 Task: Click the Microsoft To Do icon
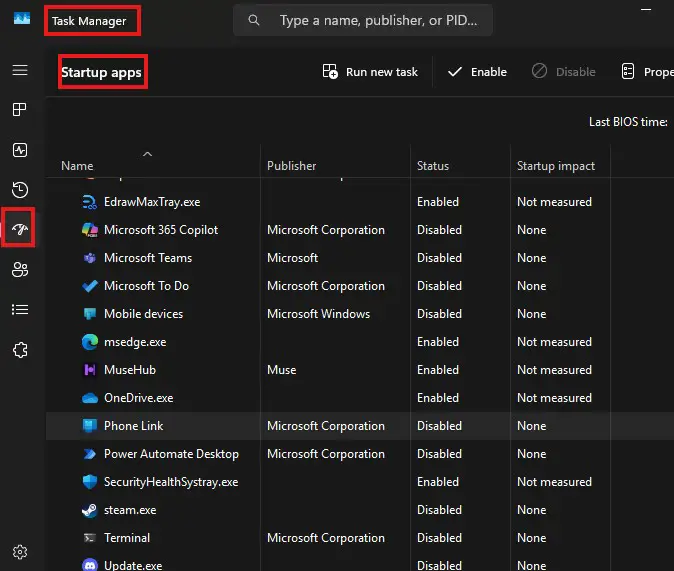pos(89,286)
